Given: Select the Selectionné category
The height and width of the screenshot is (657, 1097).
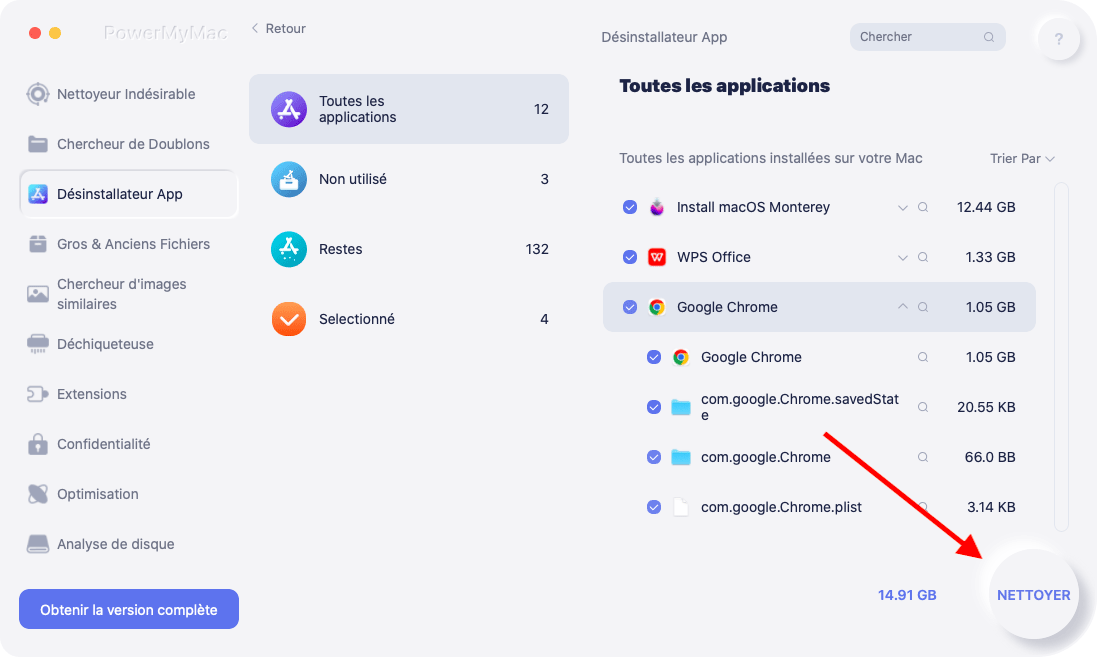Looking at the screenshot, I should pyautogui.click(x=409, y=319).
